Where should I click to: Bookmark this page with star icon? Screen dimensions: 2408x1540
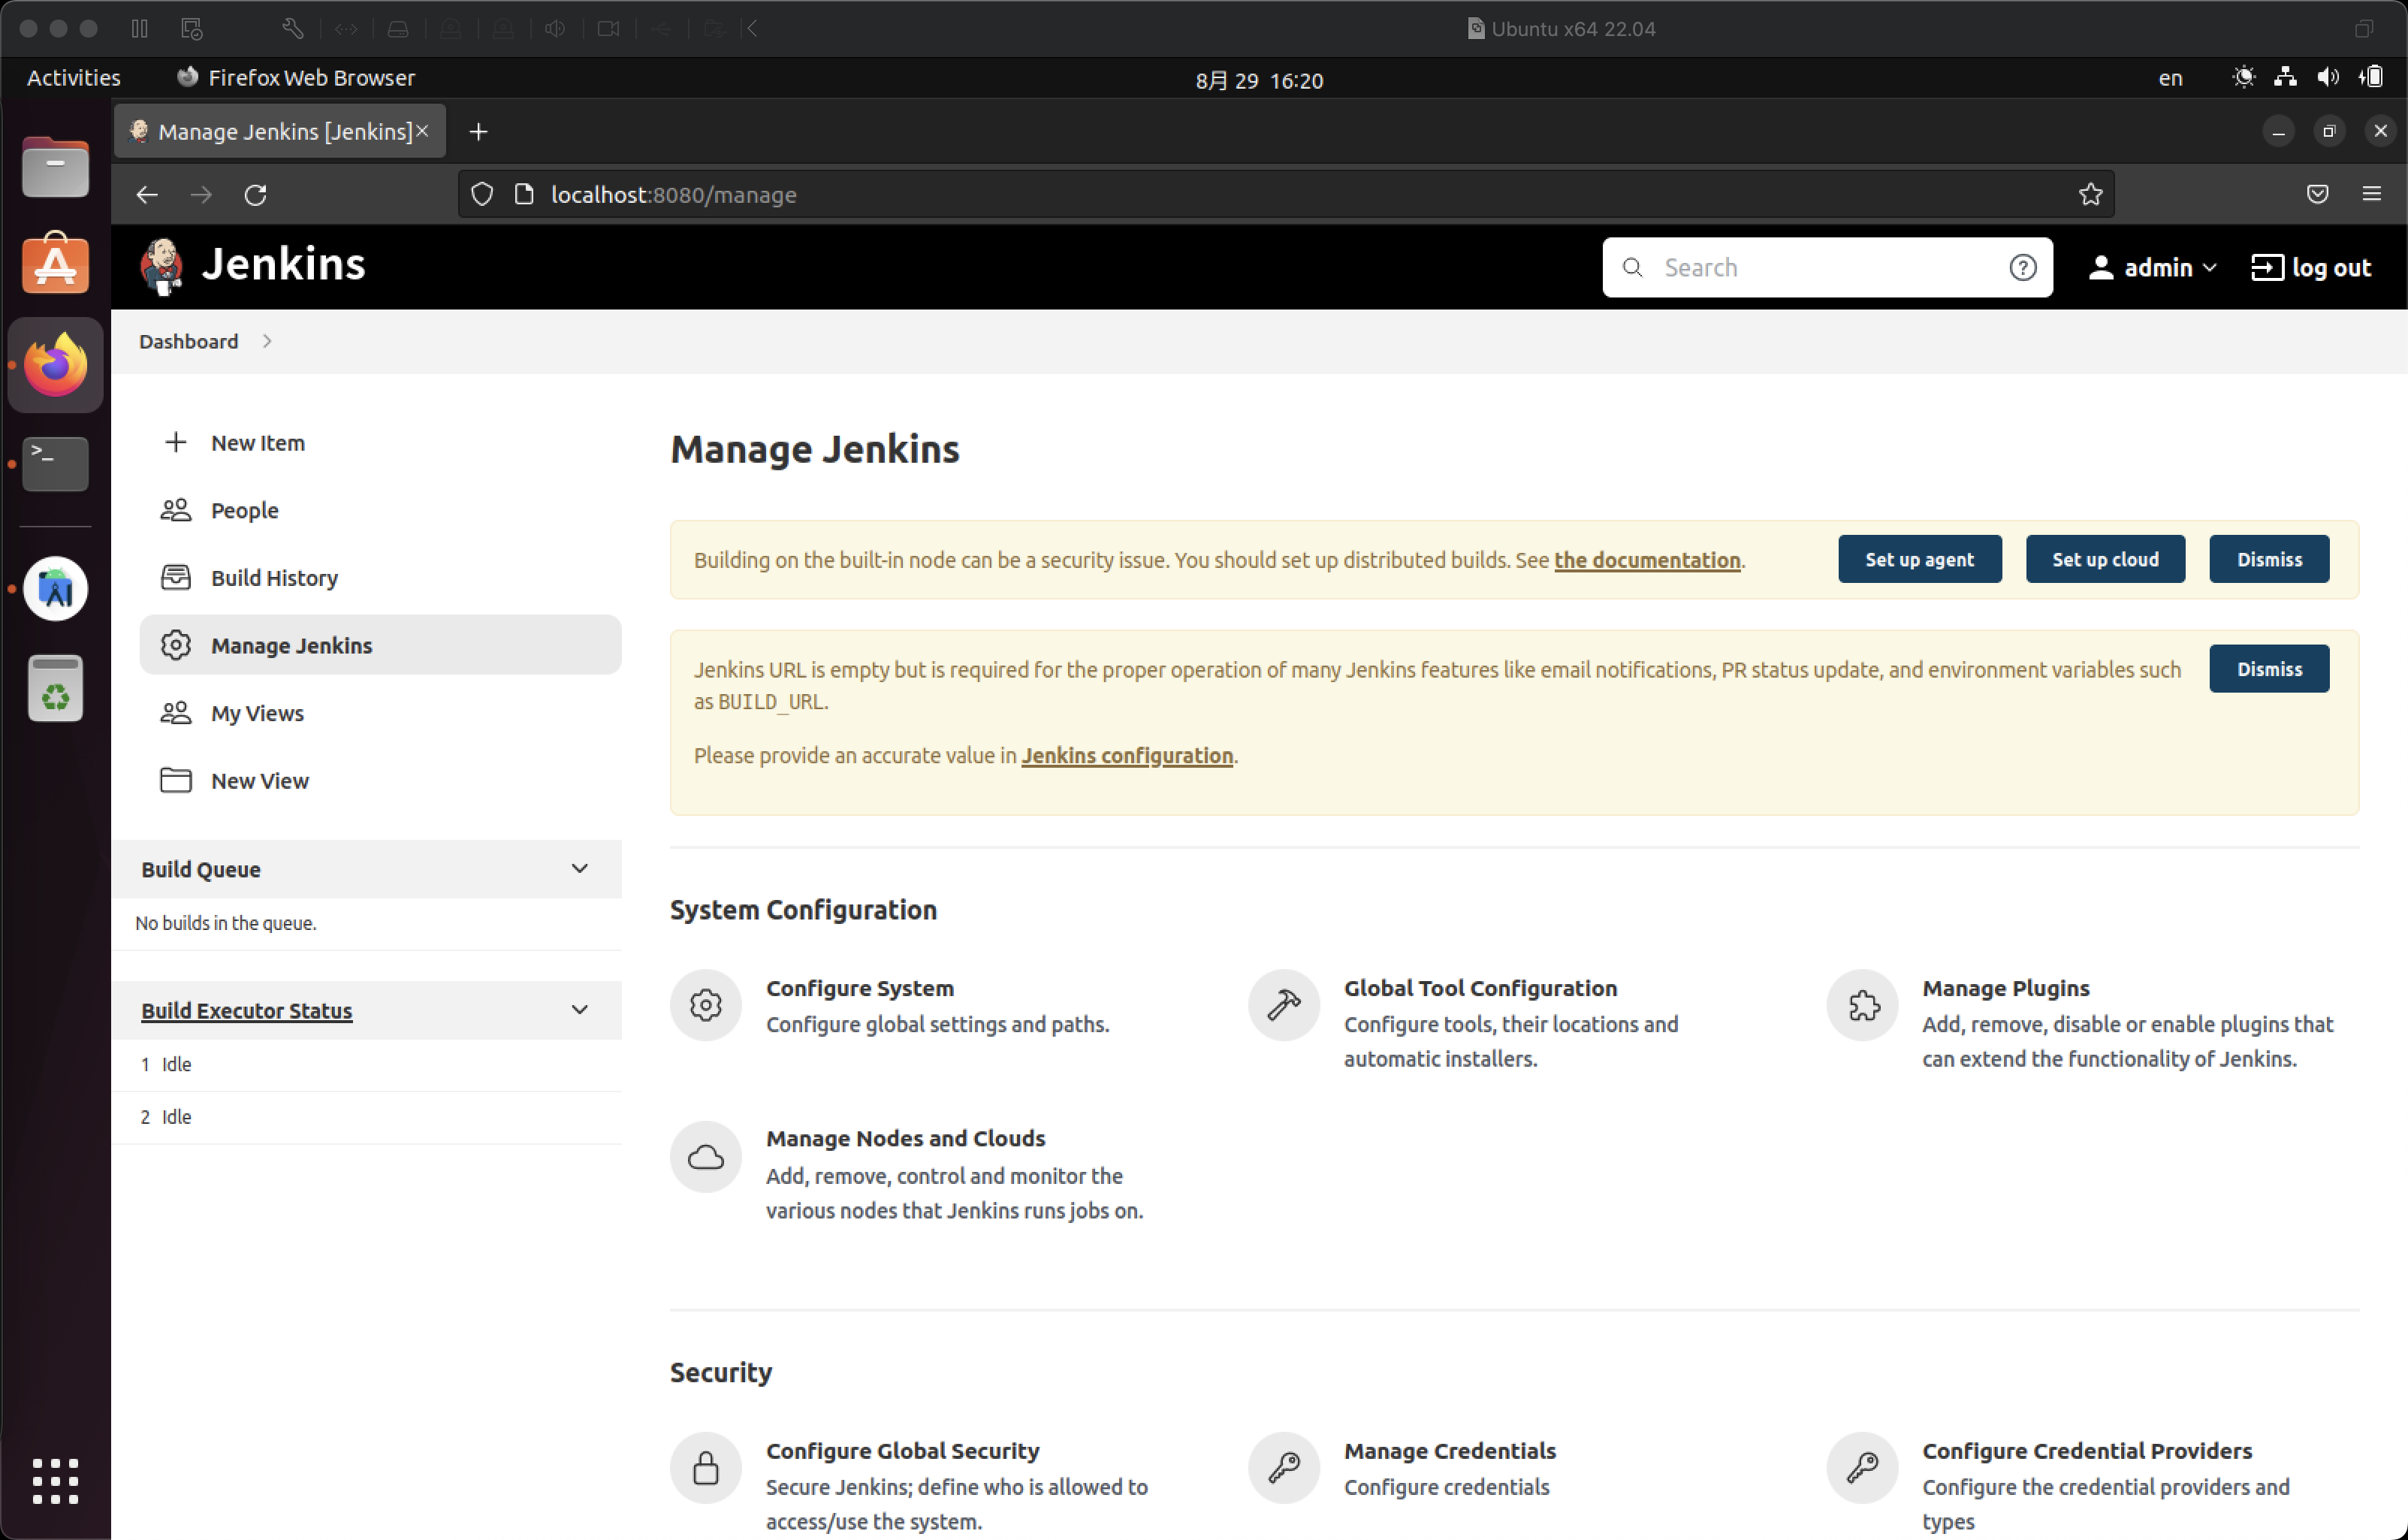pos(2090,194)
